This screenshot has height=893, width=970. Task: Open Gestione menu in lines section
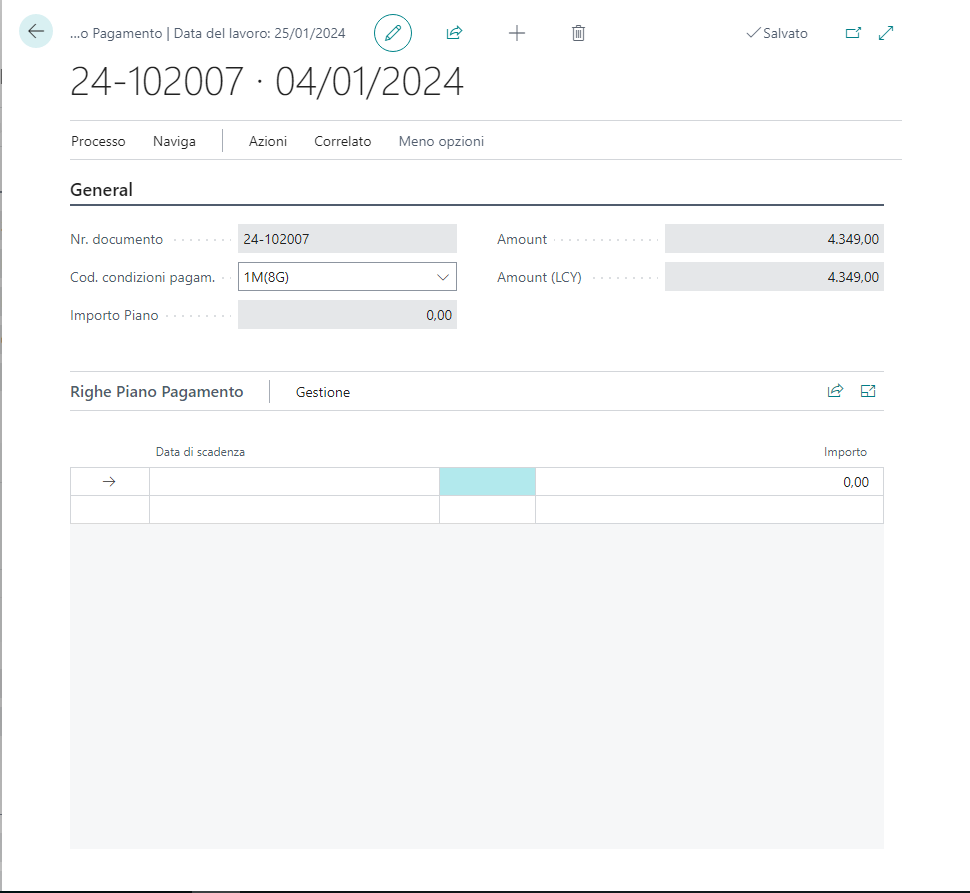[x=323, y=392]
